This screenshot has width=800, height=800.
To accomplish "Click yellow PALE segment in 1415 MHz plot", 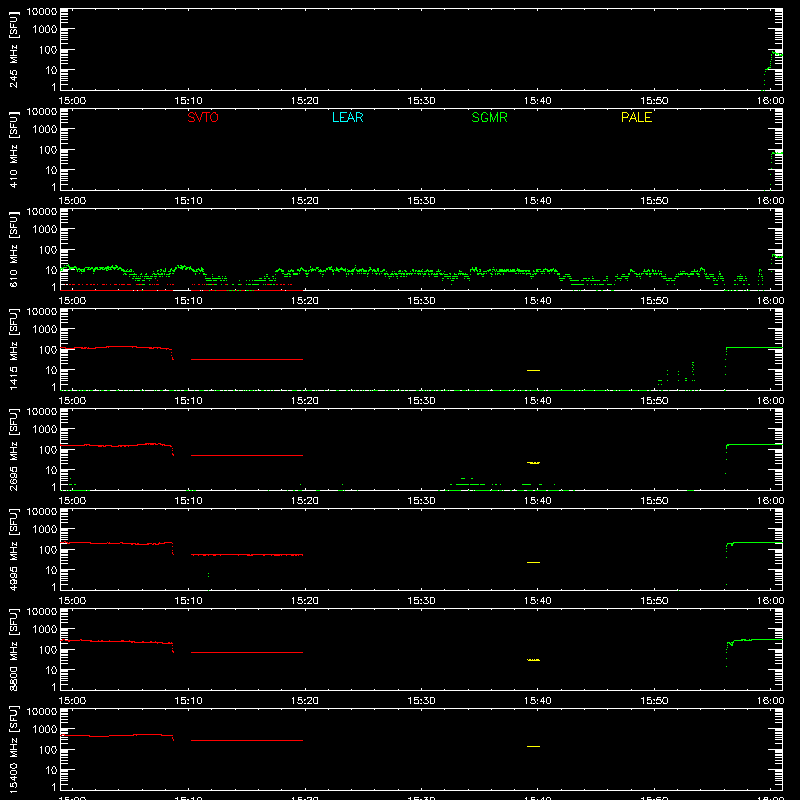I will pos(533,370).
